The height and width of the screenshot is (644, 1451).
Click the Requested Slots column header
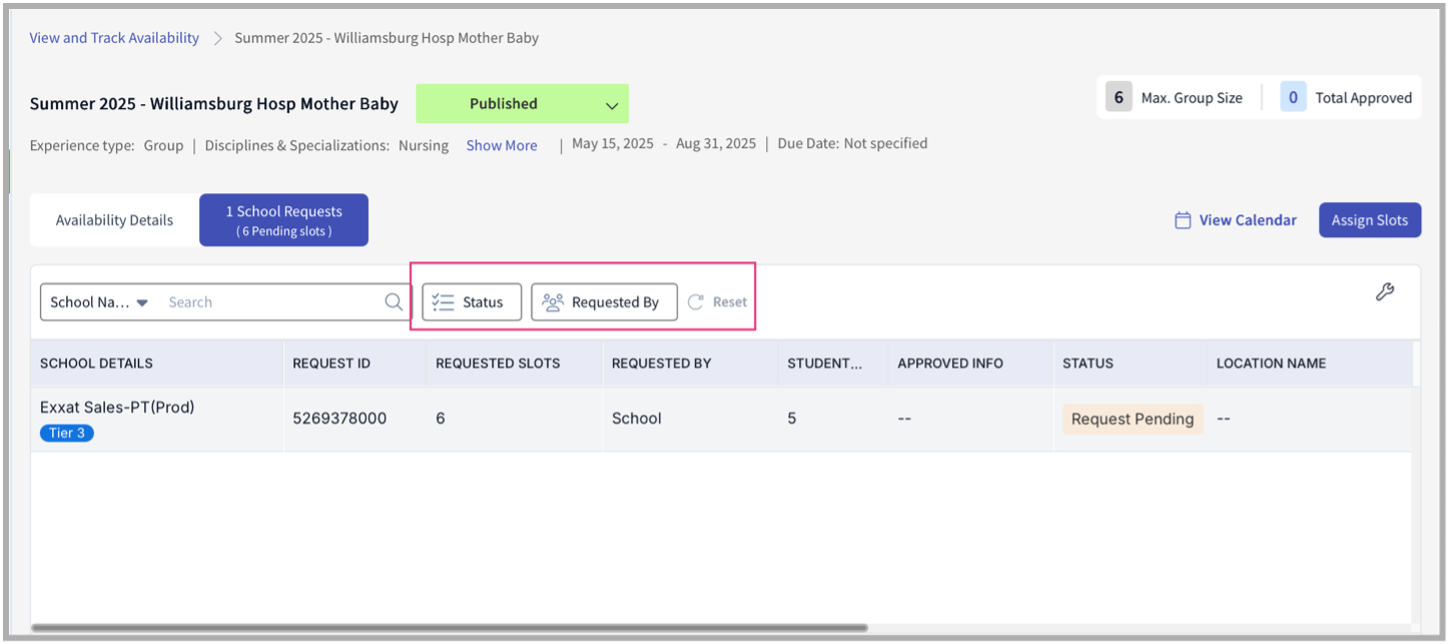click(498, 363)
